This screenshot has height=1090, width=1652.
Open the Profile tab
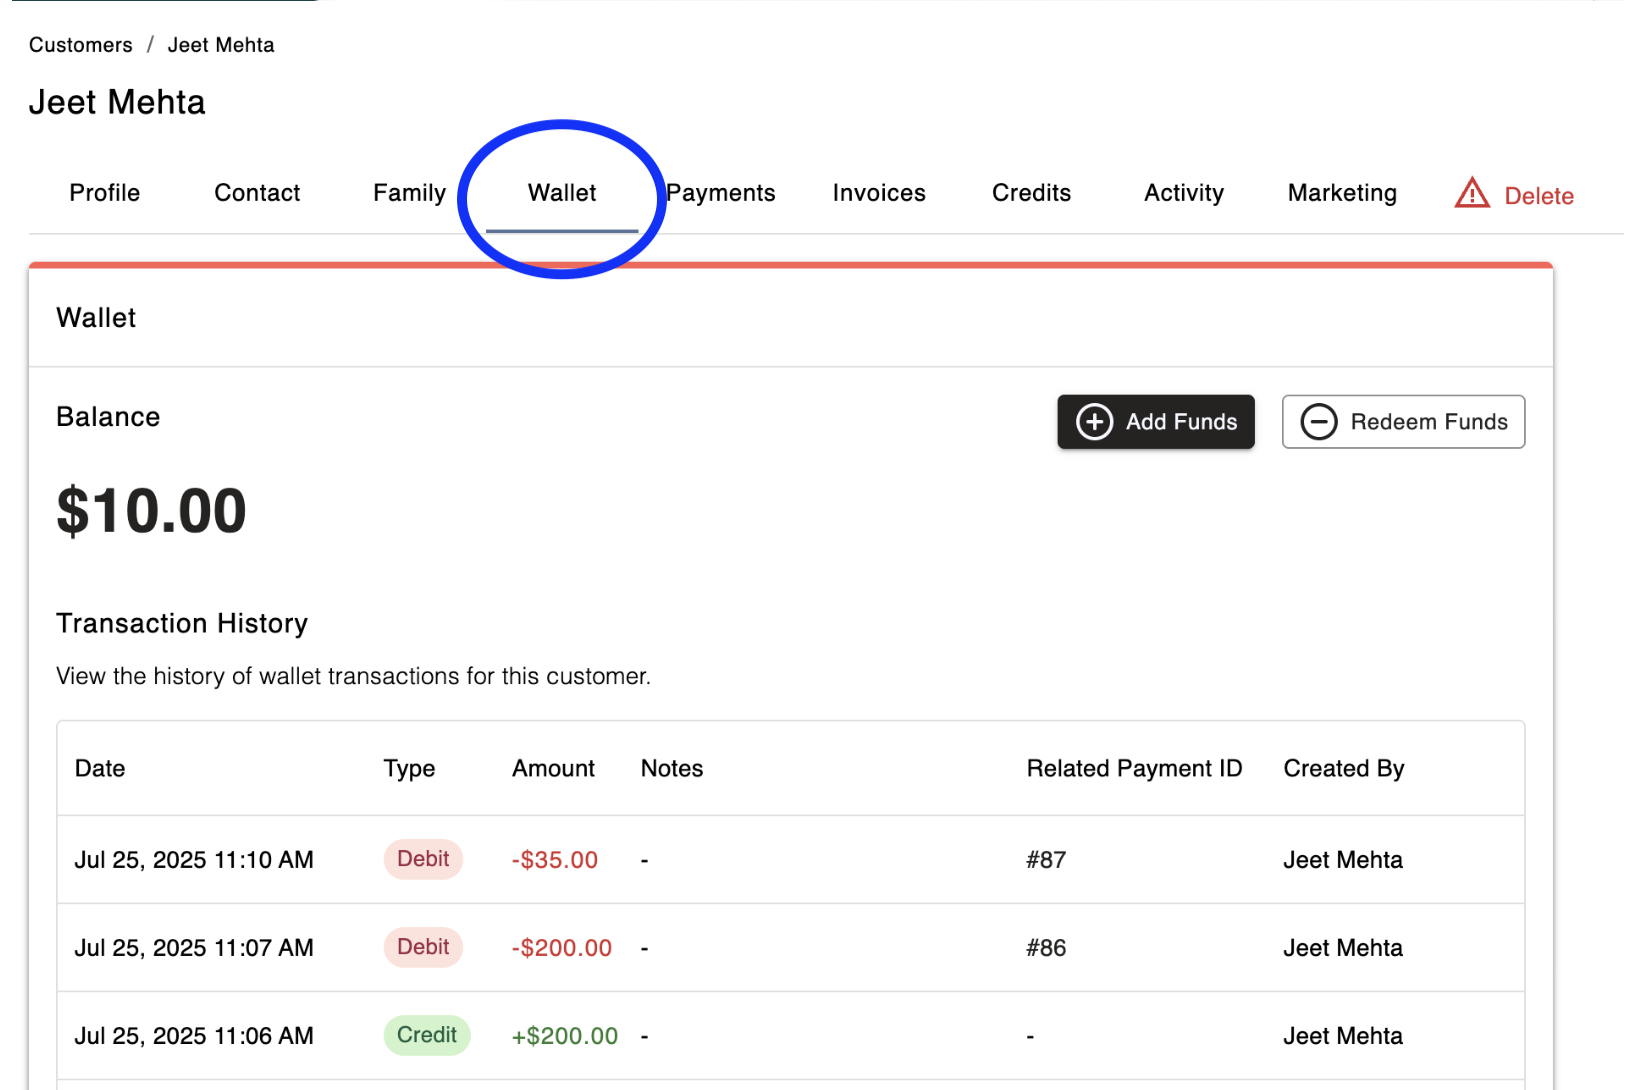click(105, 193)
